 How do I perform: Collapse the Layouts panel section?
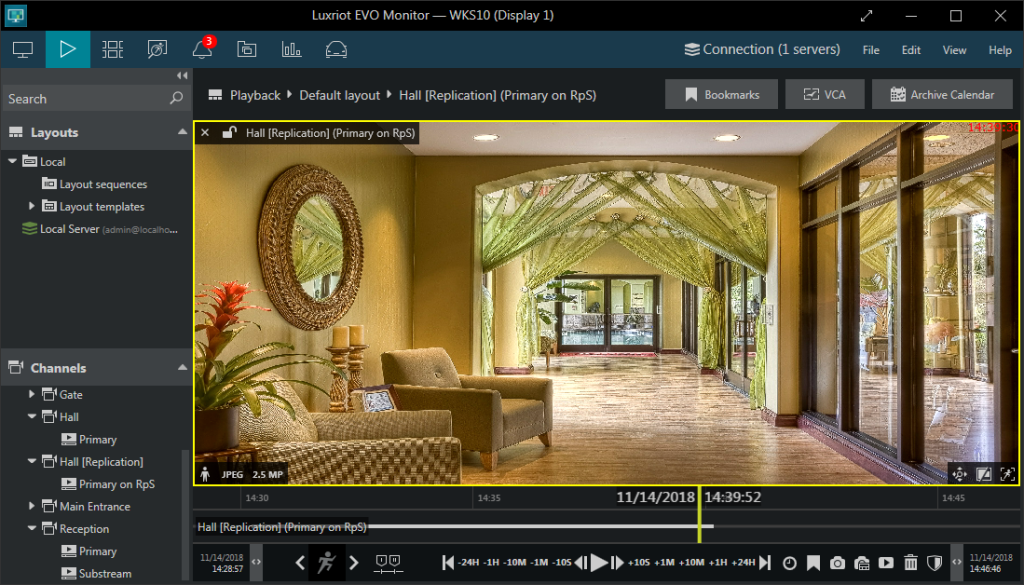[182, 132]
